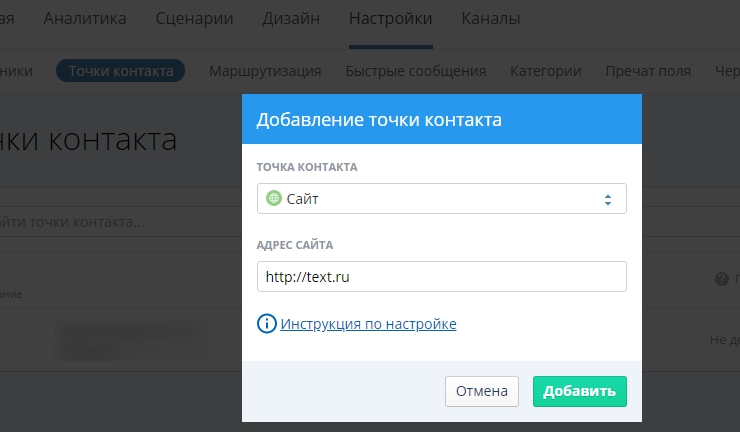Click the contact point search field

pyautogui.click(x=100, y=221)
